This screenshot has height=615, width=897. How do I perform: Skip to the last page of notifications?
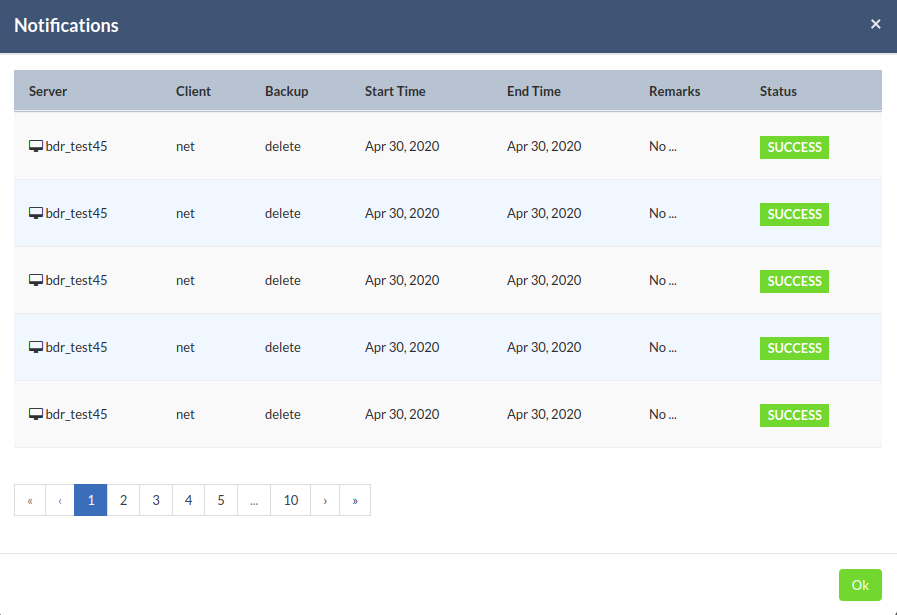pyautogui.click(x=355, y=500)
